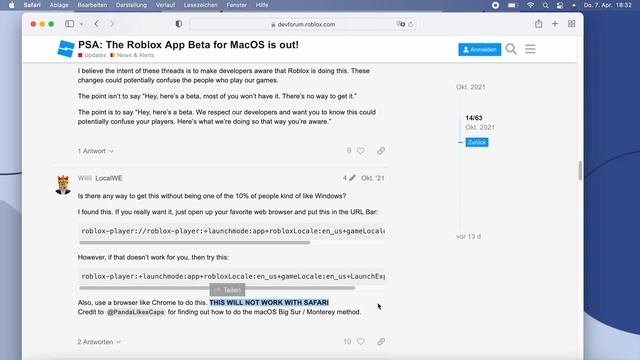Toggle the Safari sidebar
This screenshot has width=640, height=360.
click(70, 24)
